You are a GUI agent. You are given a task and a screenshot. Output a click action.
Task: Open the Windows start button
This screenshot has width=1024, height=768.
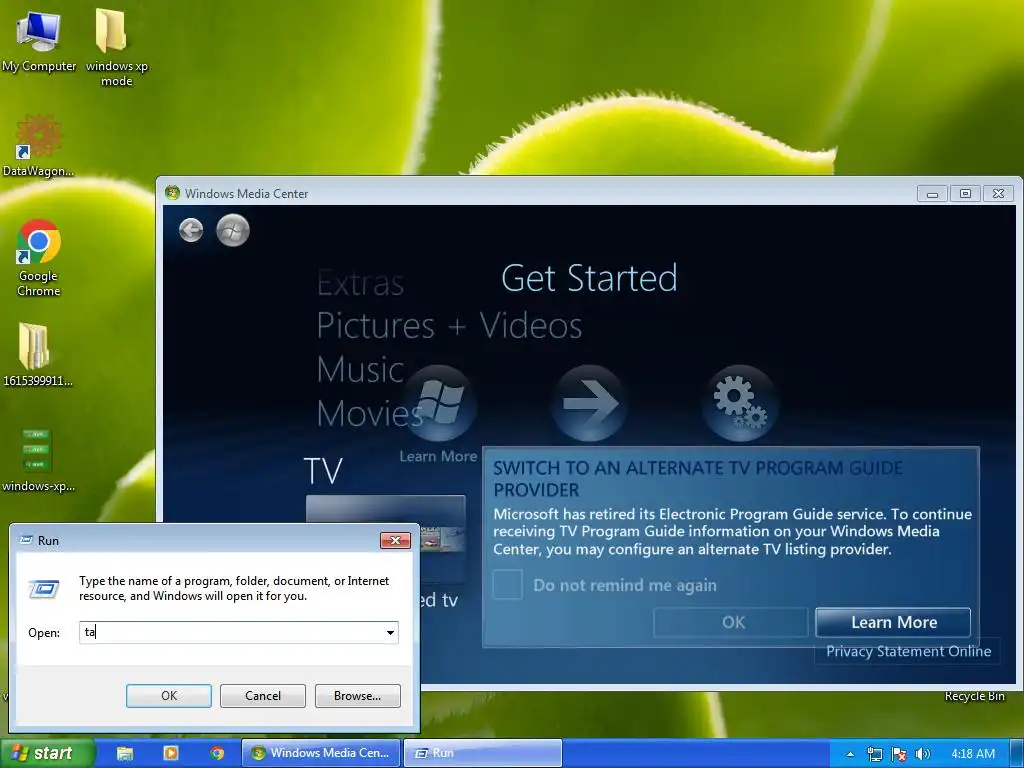pos(47,753)
